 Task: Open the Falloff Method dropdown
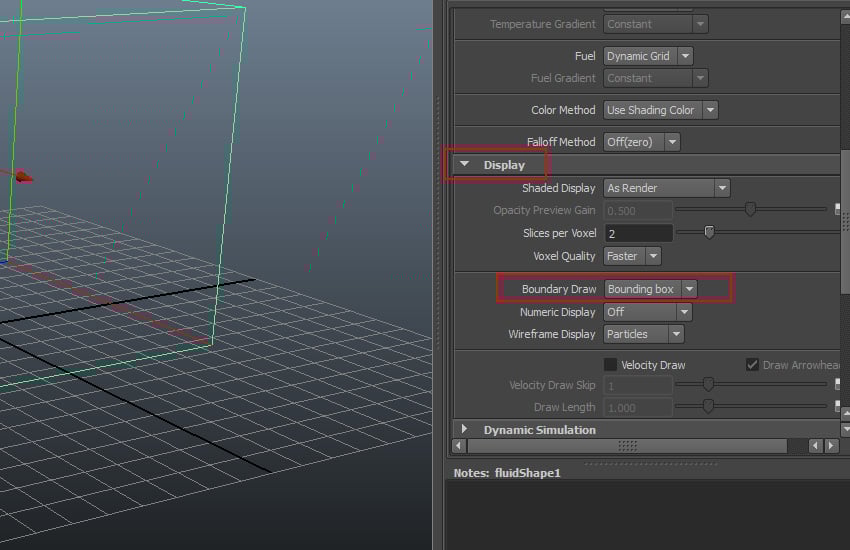pyautogui.click(x=641, y=142)
